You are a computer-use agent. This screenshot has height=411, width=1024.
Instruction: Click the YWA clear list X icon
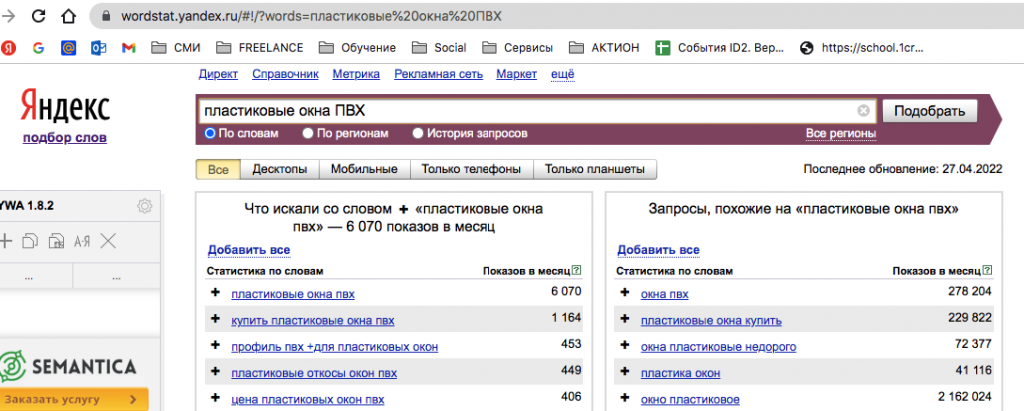pos(108,241)
